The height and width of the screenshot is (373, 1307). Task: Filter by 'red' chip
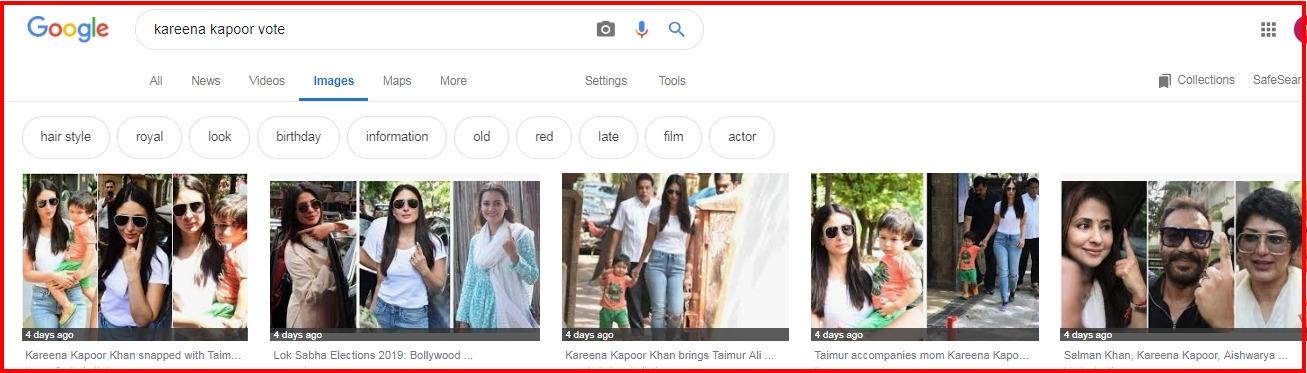point(544,137)
